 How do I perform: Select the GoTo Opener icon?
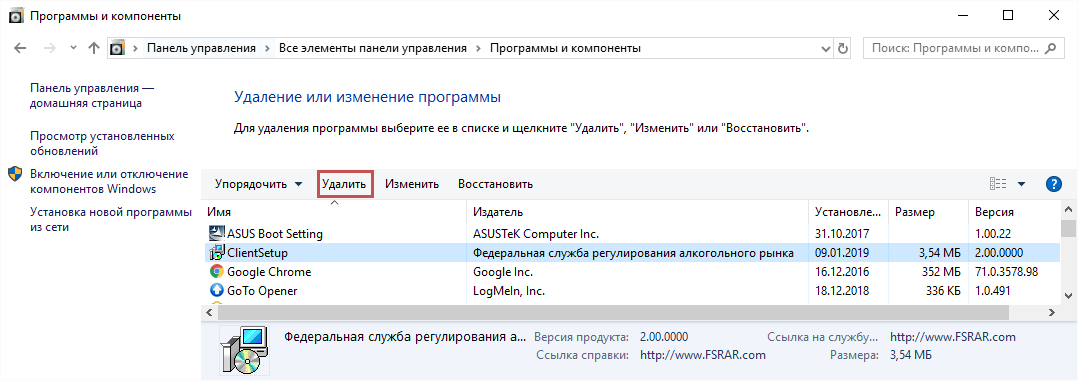point(217,290)
